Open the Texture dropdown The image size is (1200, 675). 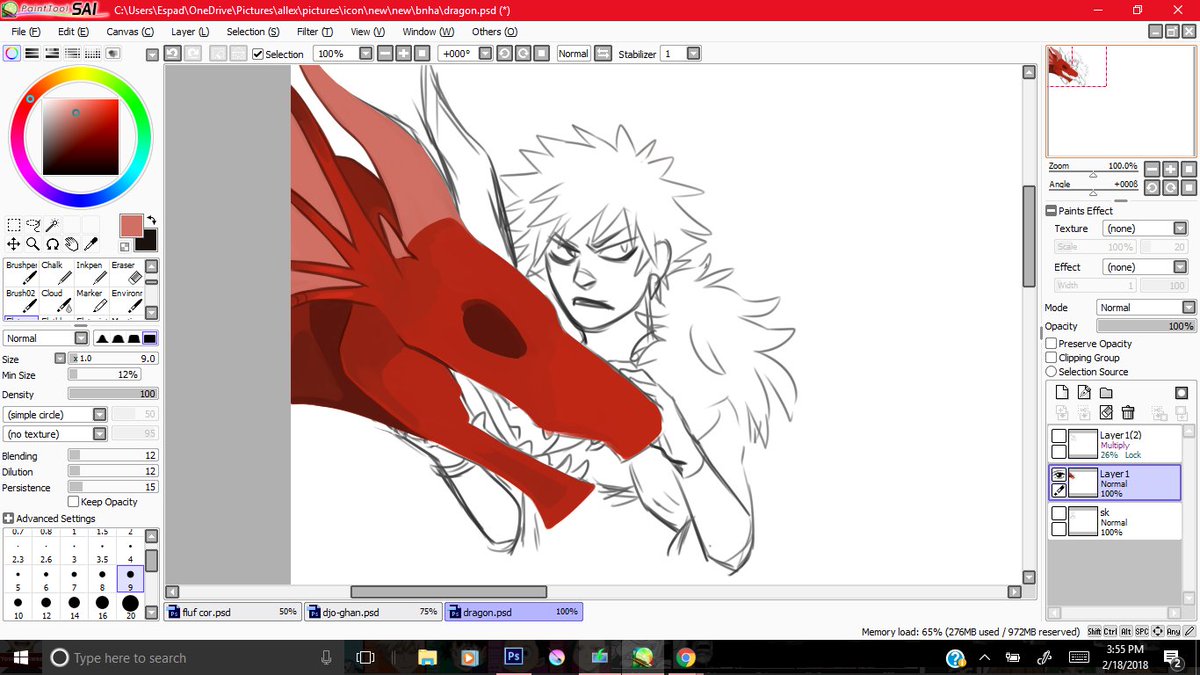point(1180,229)
